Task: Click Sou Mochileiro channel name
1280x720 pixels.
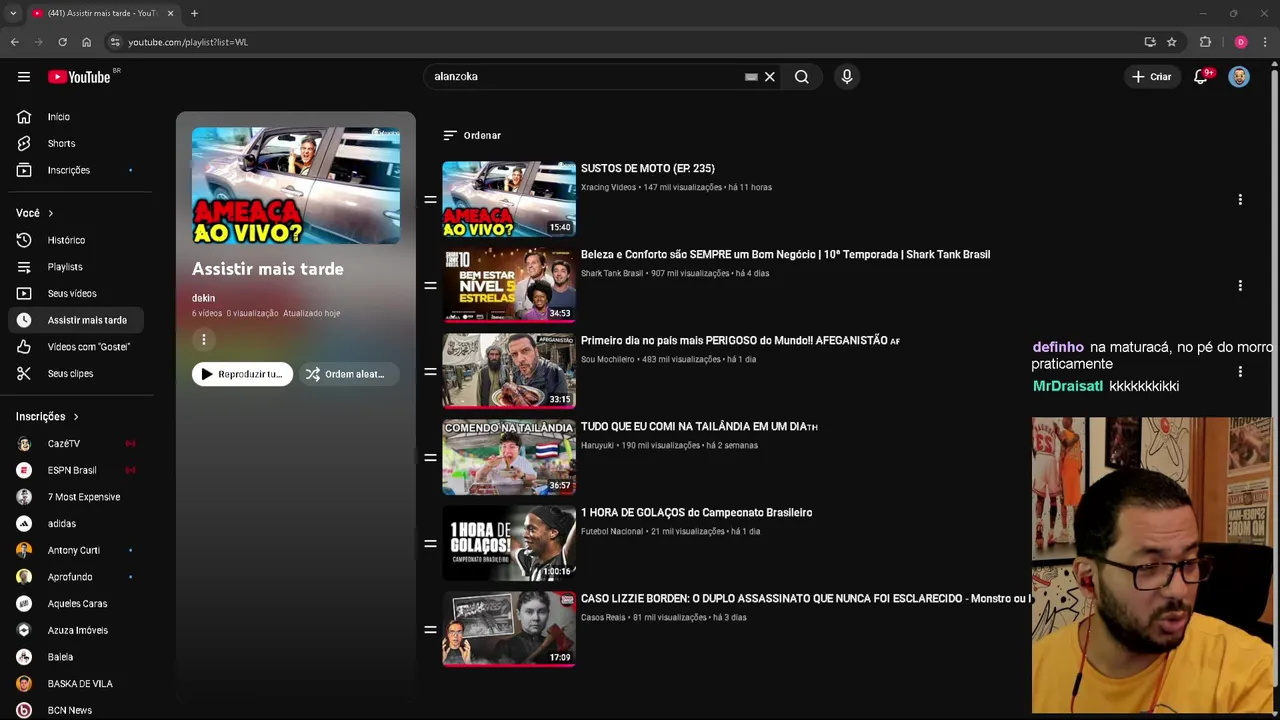Action: pyautogui.click(x=608, y=359)
